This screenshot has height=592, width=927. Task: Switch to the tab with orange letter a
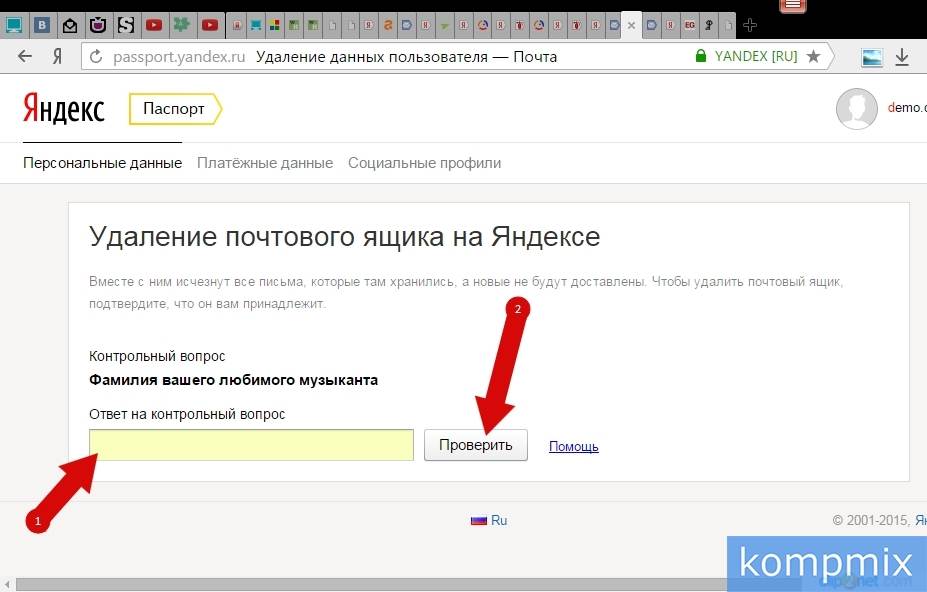[388, 25]
